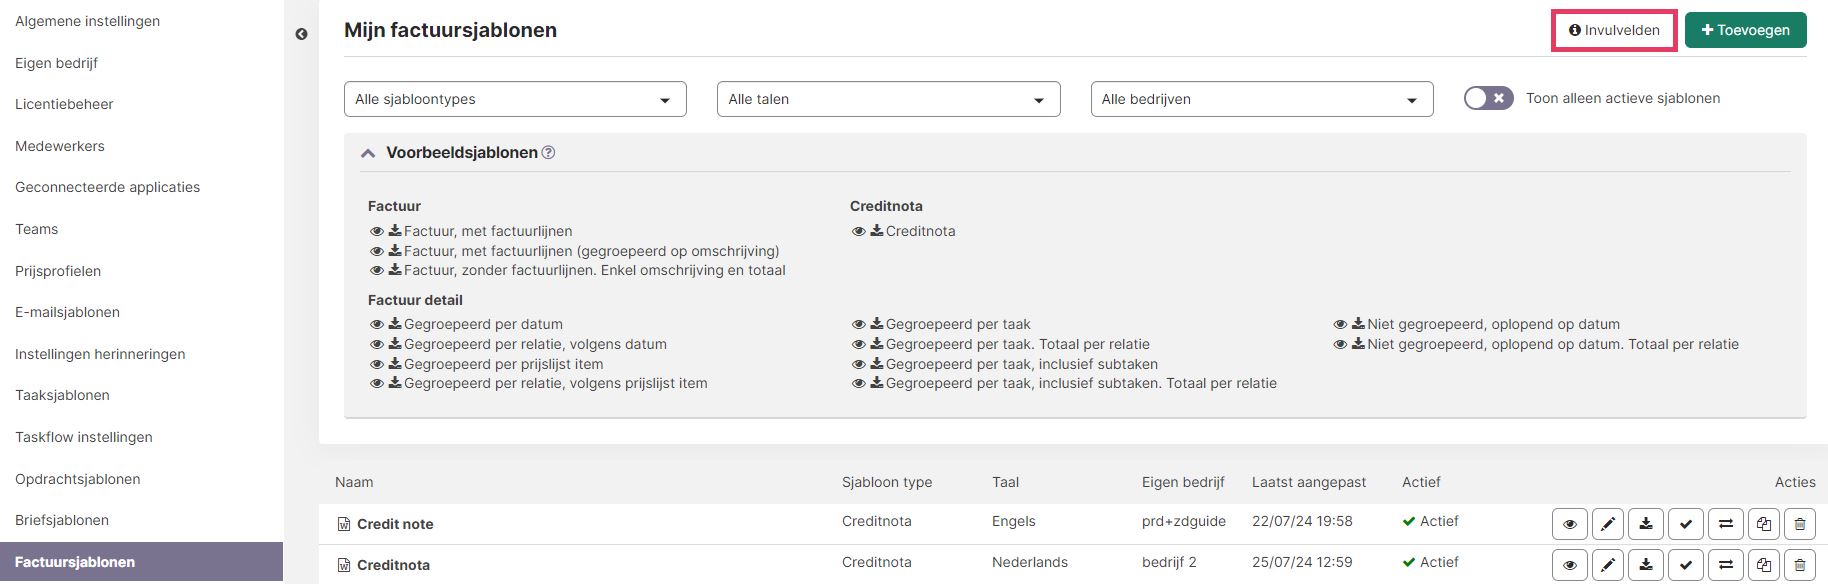This screenshot has height=584, width=1828.
Task: Preview 'Gegroepeerd per relatie, volgens prijslijst item'
Action: click(x=377, y=384)
